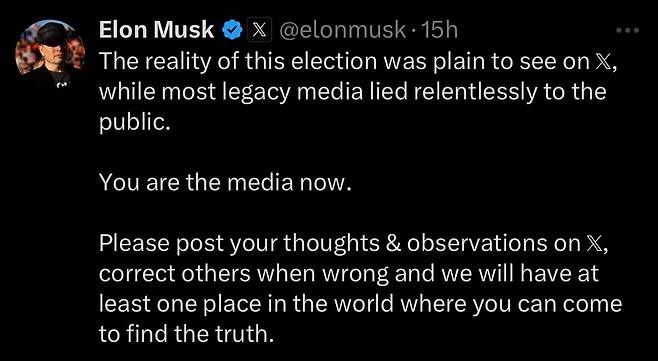The image size is (658, 361).
Task: Click the ampersand in 'thoughts & observations'
Action: (393, 245)
